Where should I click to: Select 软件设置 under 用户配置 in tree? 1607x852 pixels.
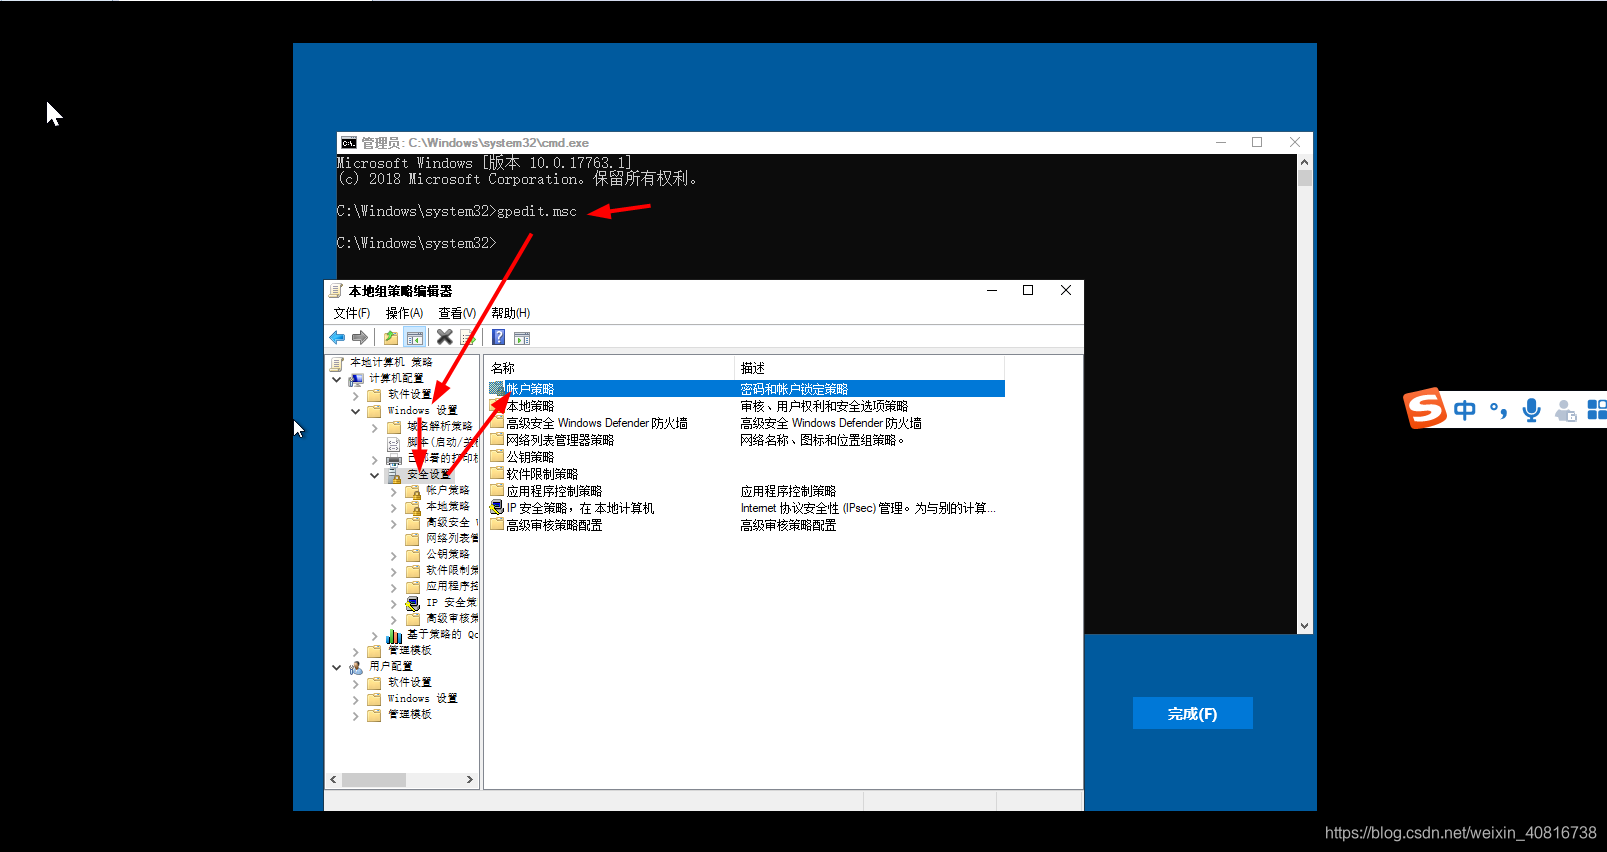[410, 683]
